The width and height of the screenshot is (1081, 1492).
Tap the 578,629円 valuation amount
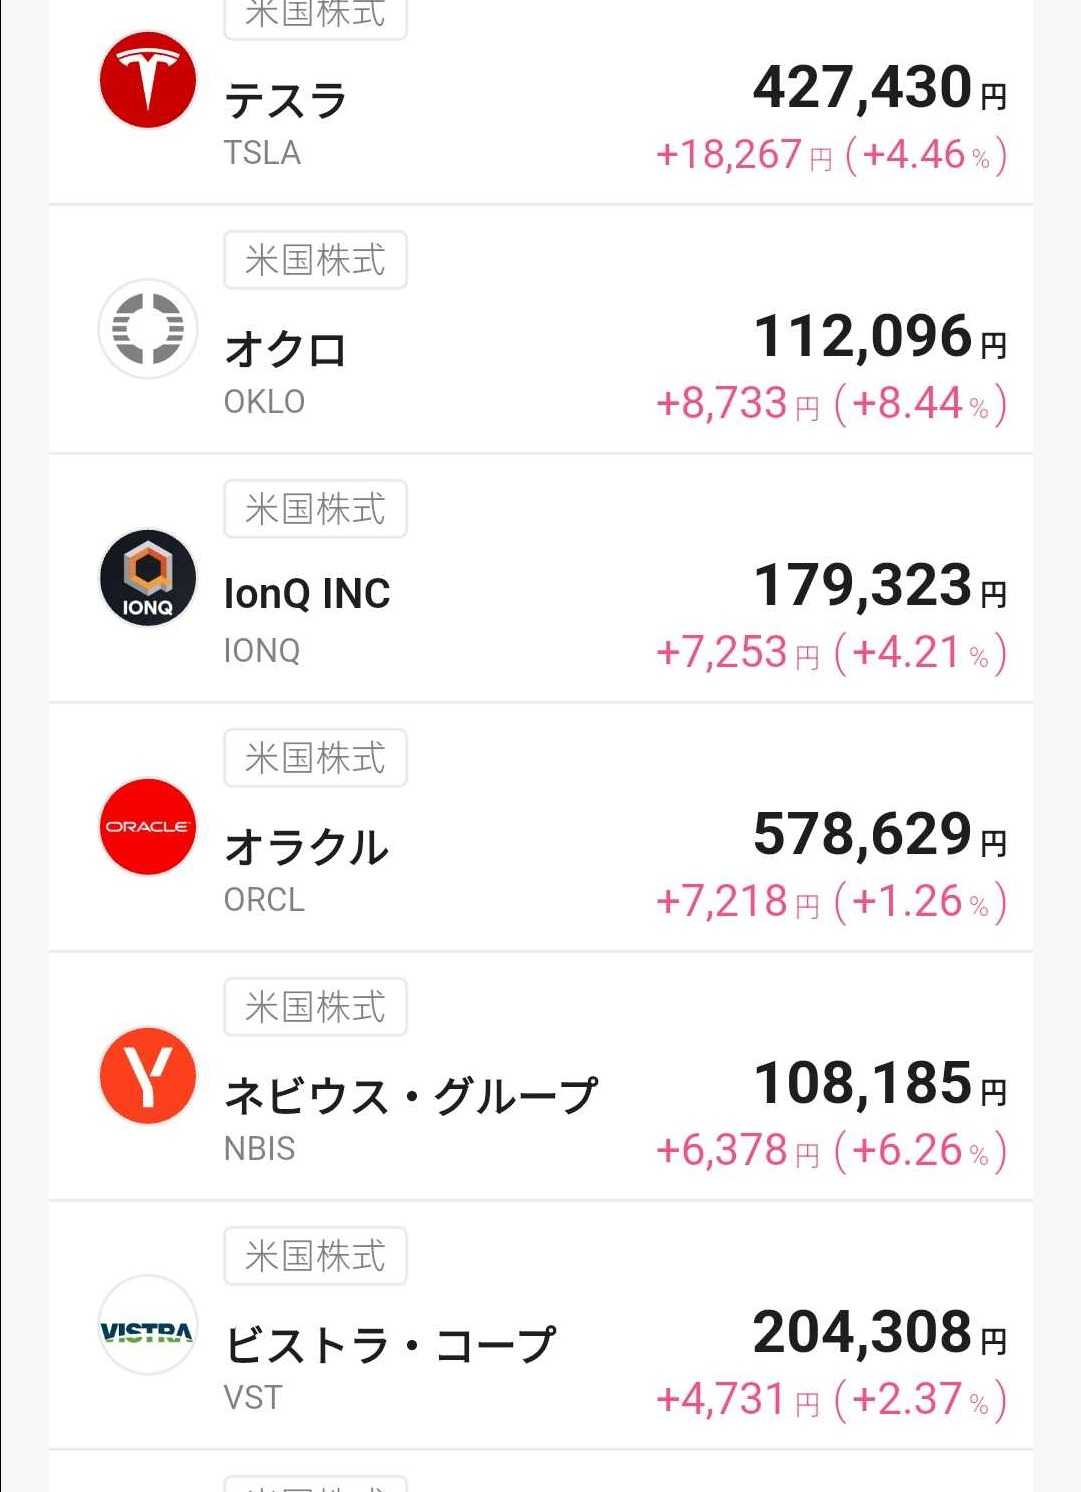(879, 835)
